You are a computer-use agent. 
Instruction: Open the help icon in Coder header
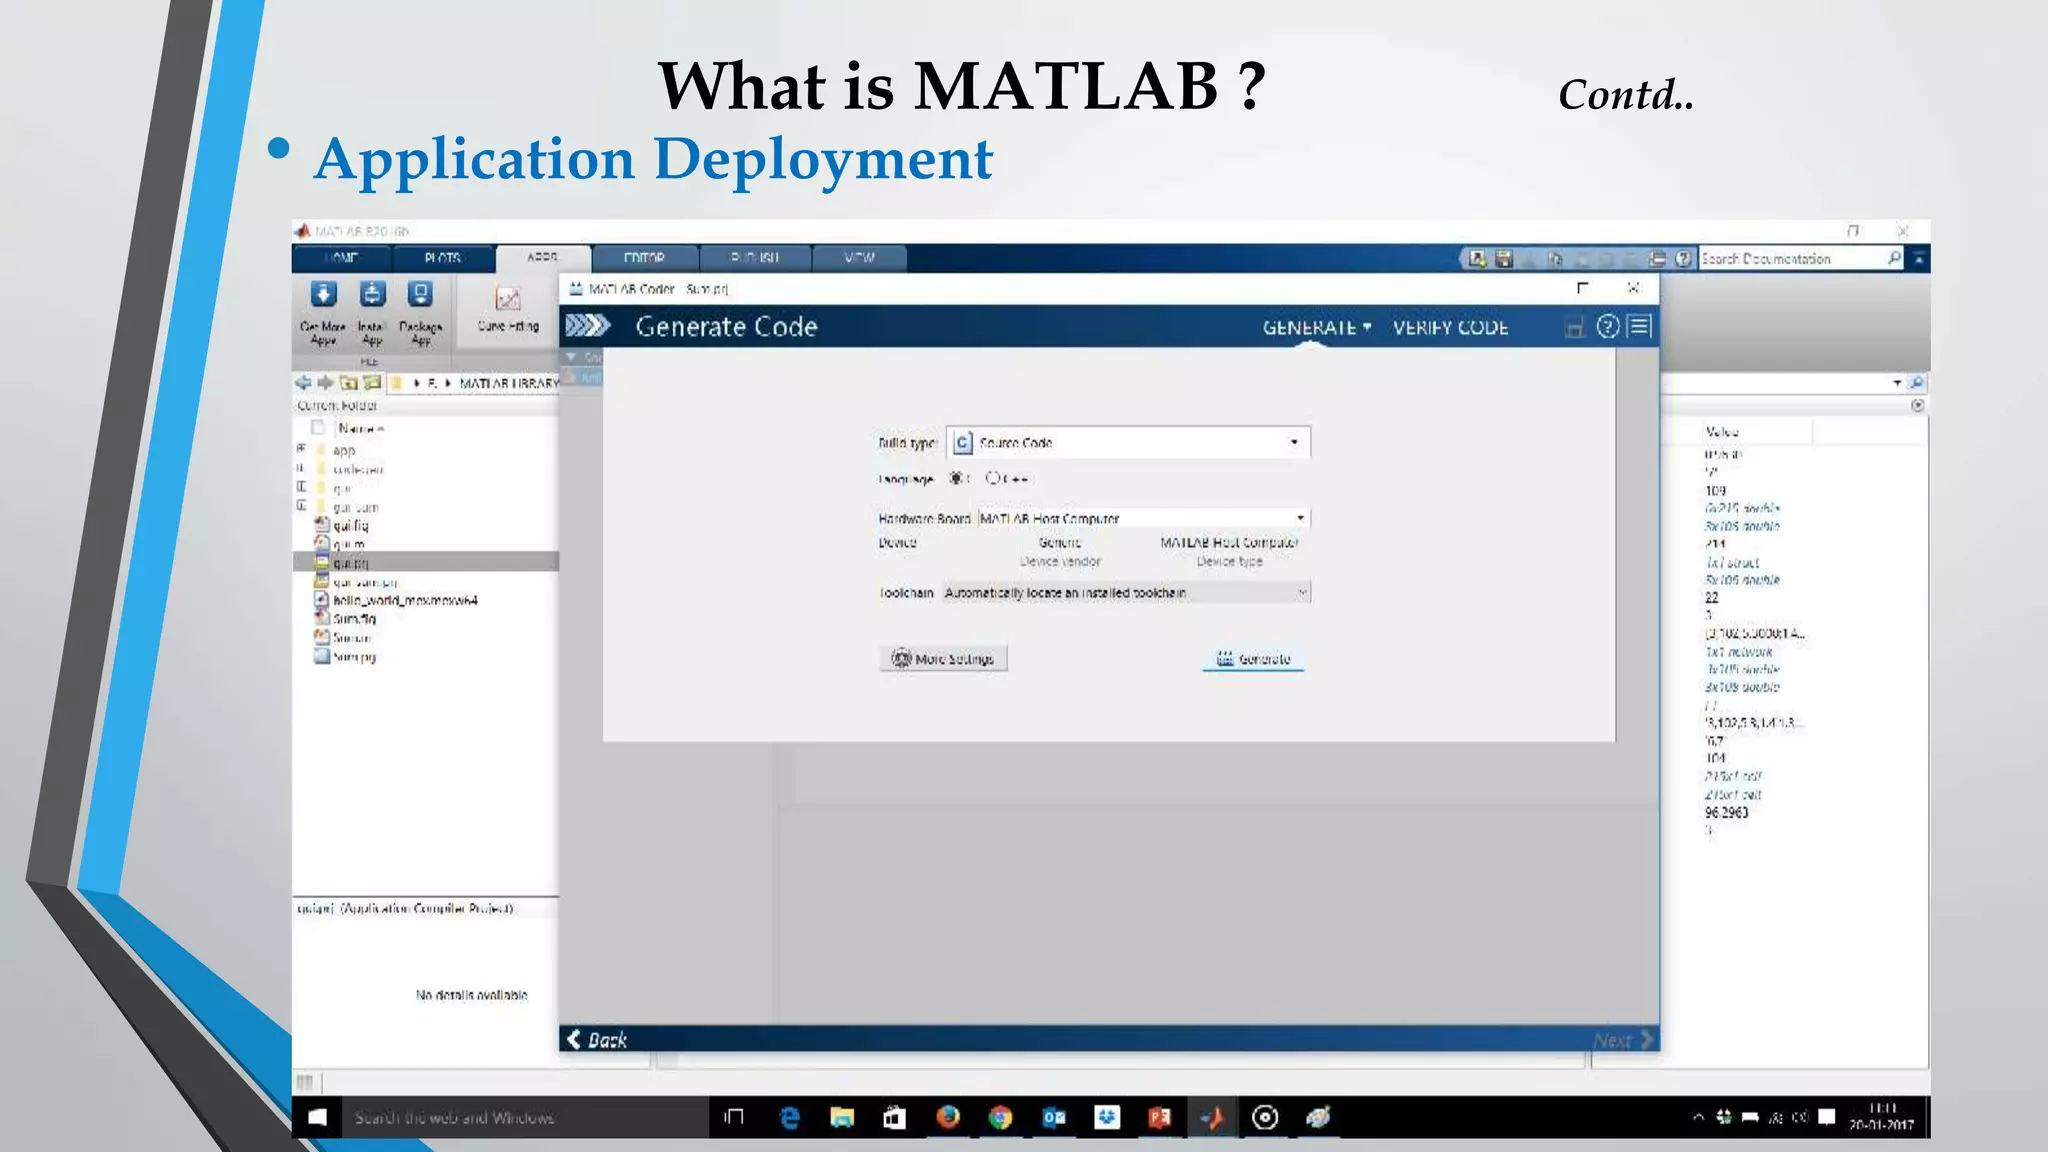[x=1607, y=327]
